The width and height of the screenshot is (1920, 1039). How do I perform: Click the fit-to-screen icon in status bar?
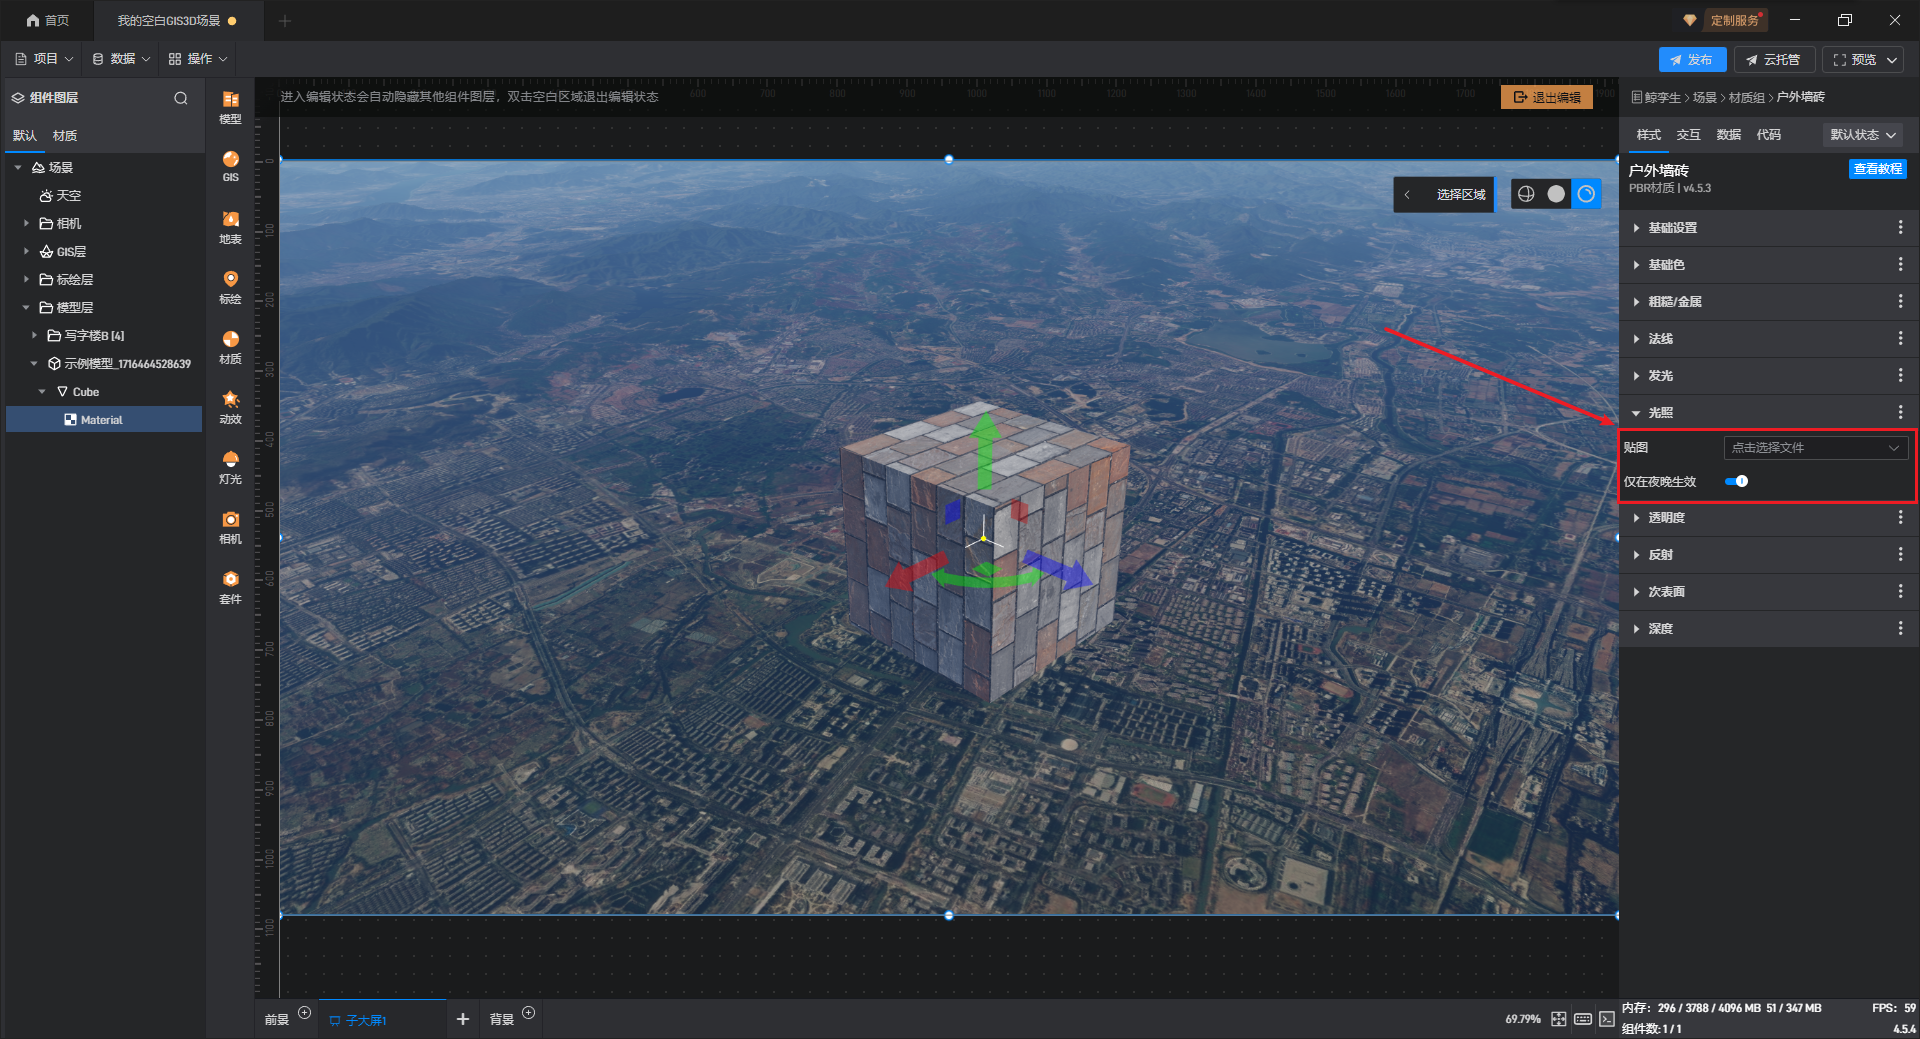[1559, 1019]
